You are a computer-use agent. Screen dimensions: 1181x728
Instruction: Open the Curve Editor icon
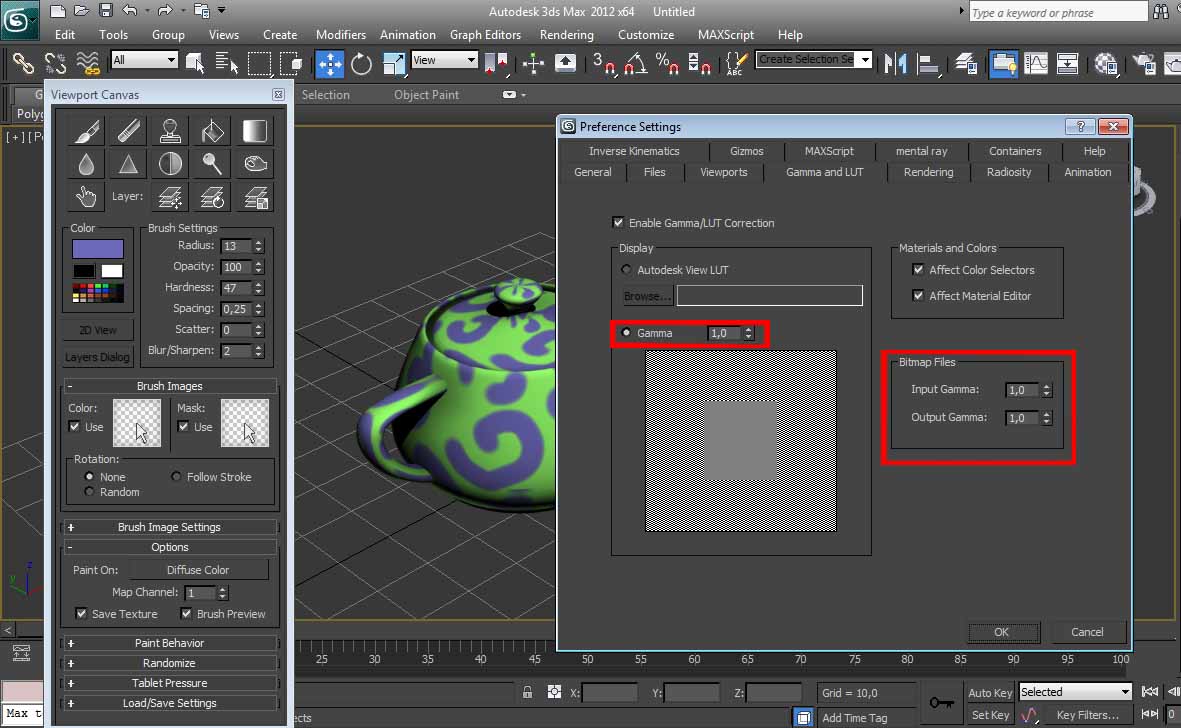[1036, 63]
